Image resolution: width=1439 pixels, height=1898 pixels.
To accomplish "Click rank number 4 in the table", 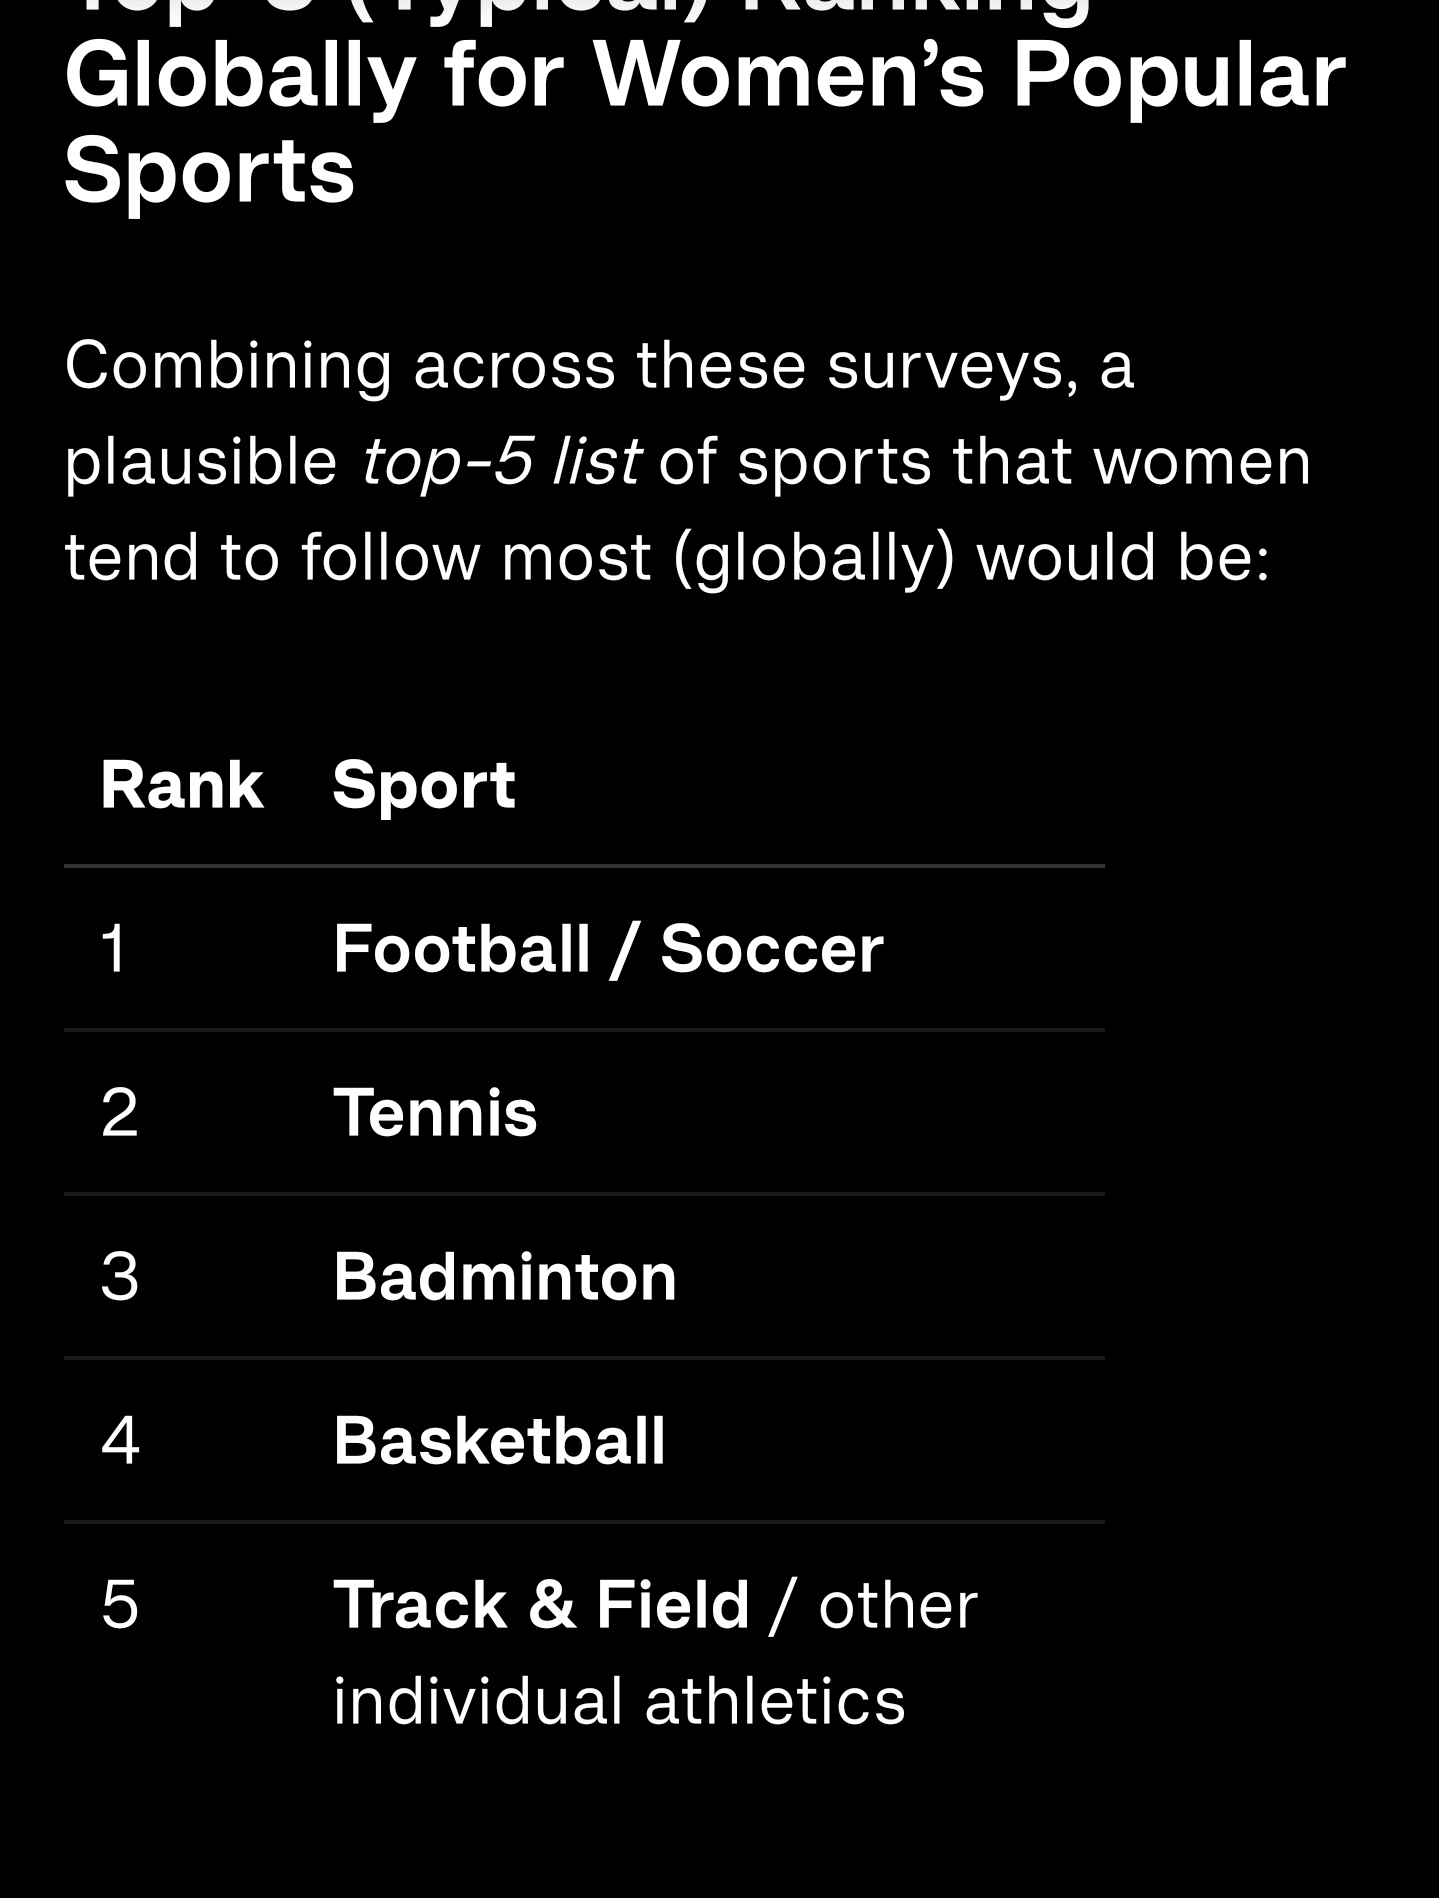I will [120, 1440].
